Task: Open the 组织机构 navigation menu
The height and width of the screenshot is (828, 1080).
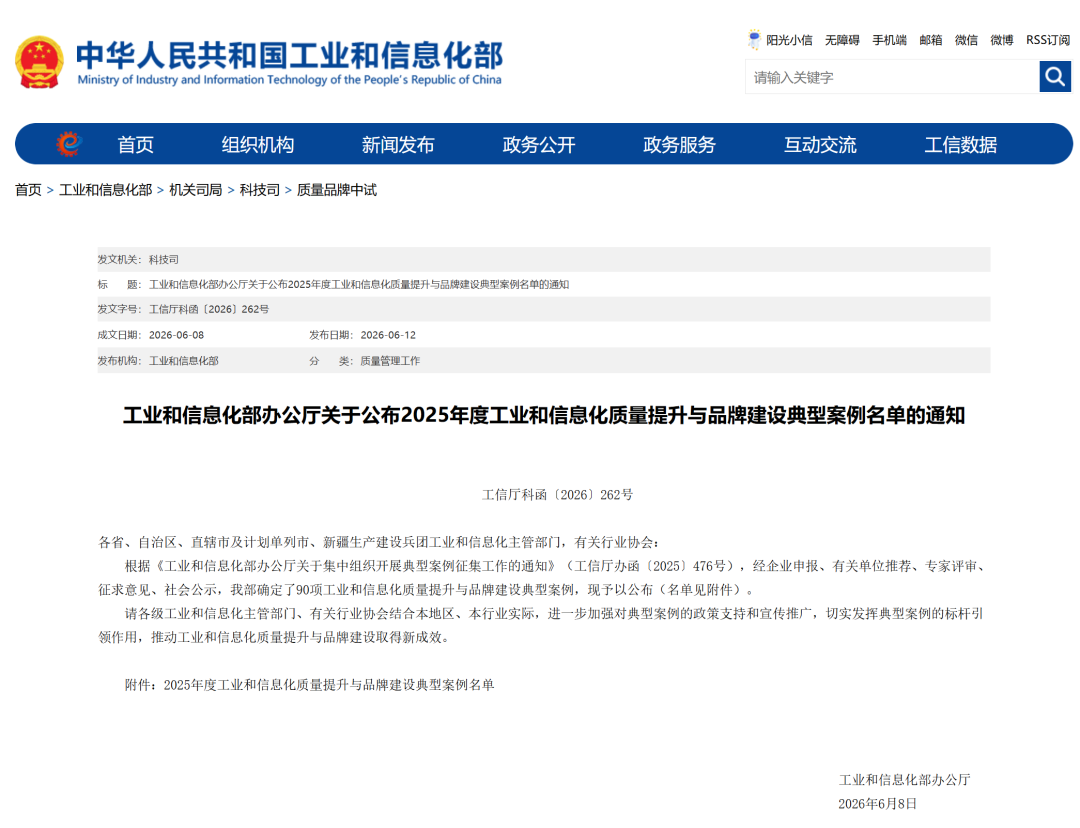Action: 258,145
